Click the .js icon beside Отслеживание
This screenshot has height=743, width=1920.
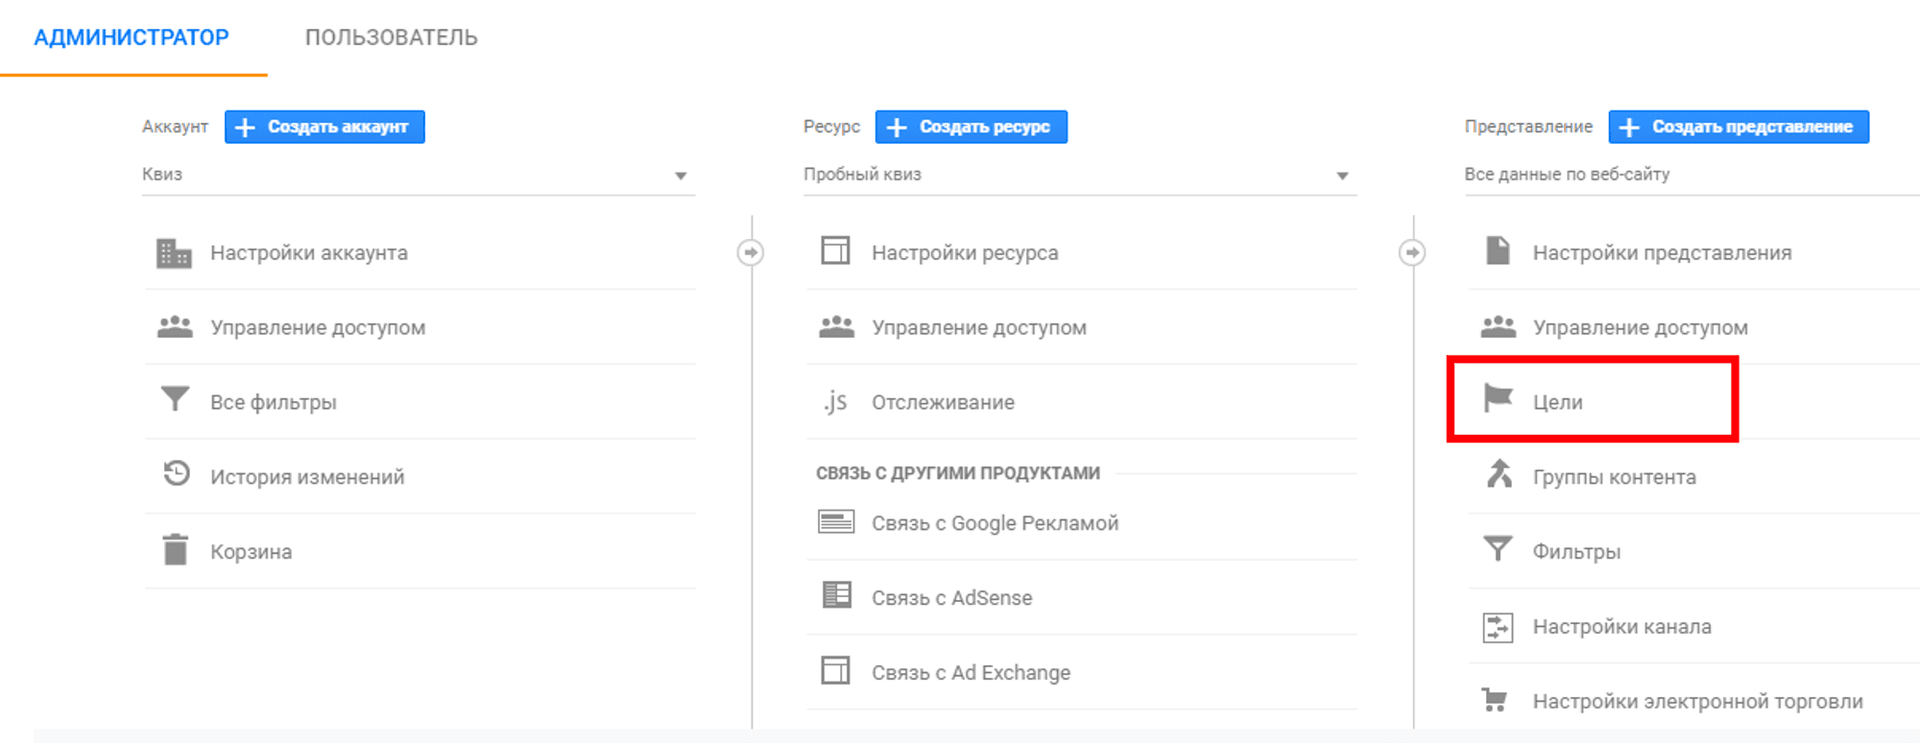[835, 402]
